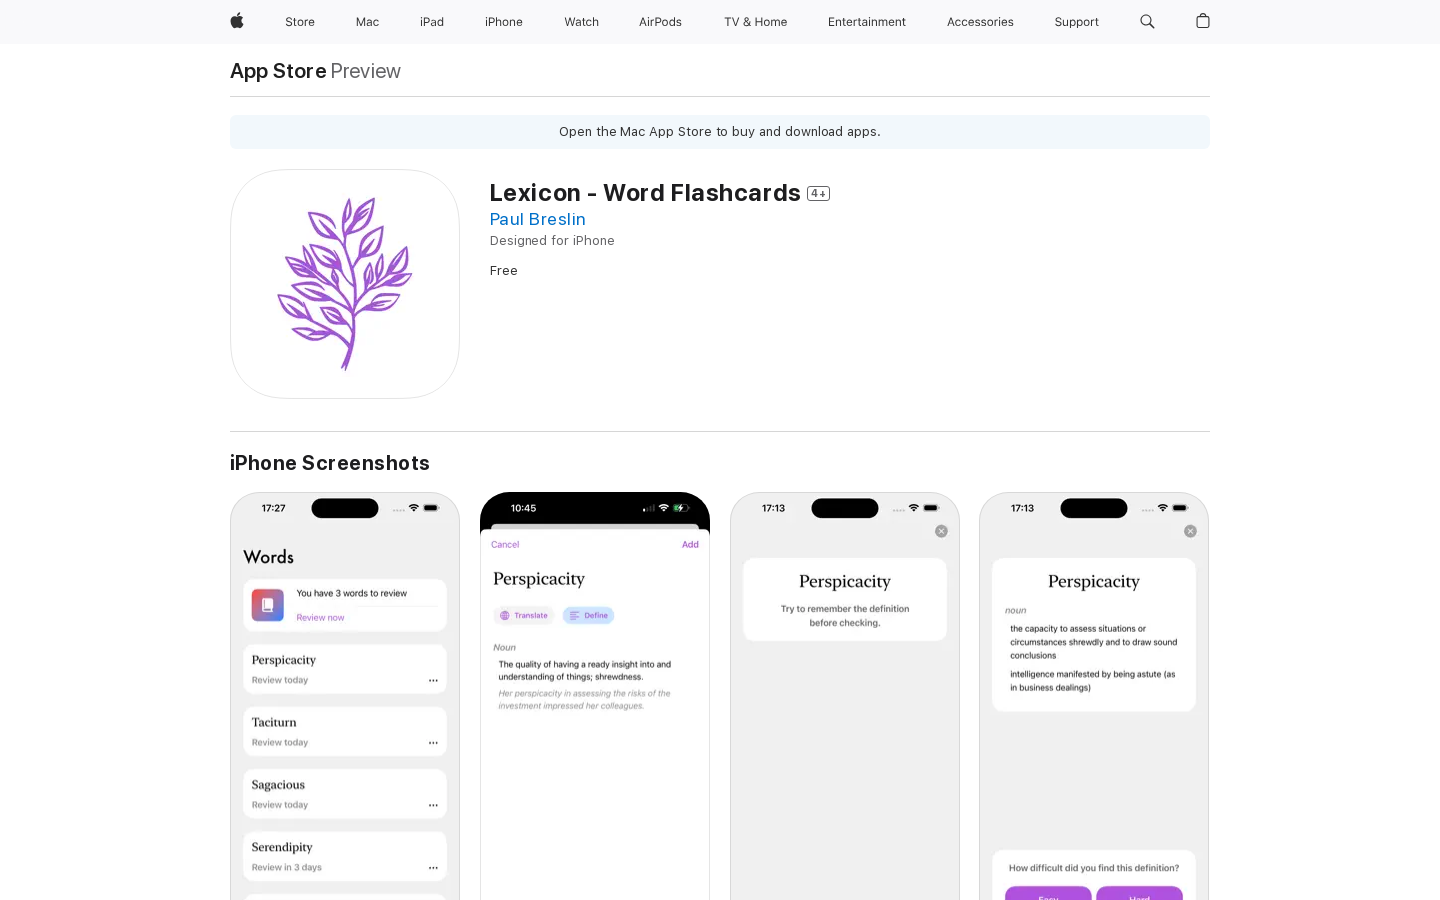View the Perspicacity Add word screenshot

pos(595,696)
